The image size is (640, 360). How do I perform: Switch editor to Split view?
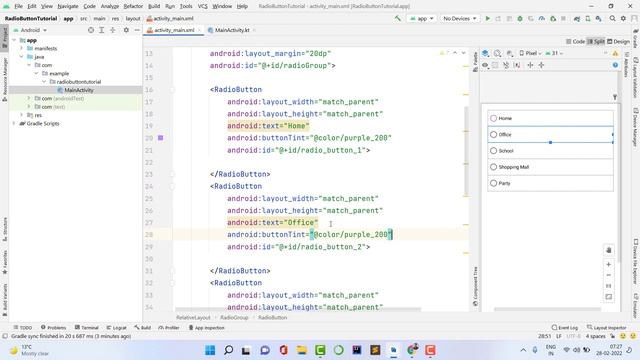point(596,41)
